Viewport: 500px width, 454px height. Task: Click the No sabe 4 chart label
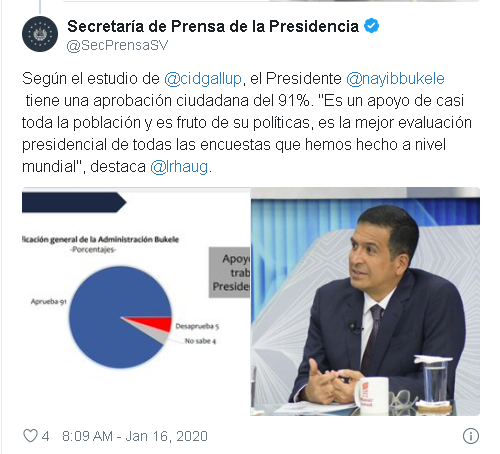[201, 341]
